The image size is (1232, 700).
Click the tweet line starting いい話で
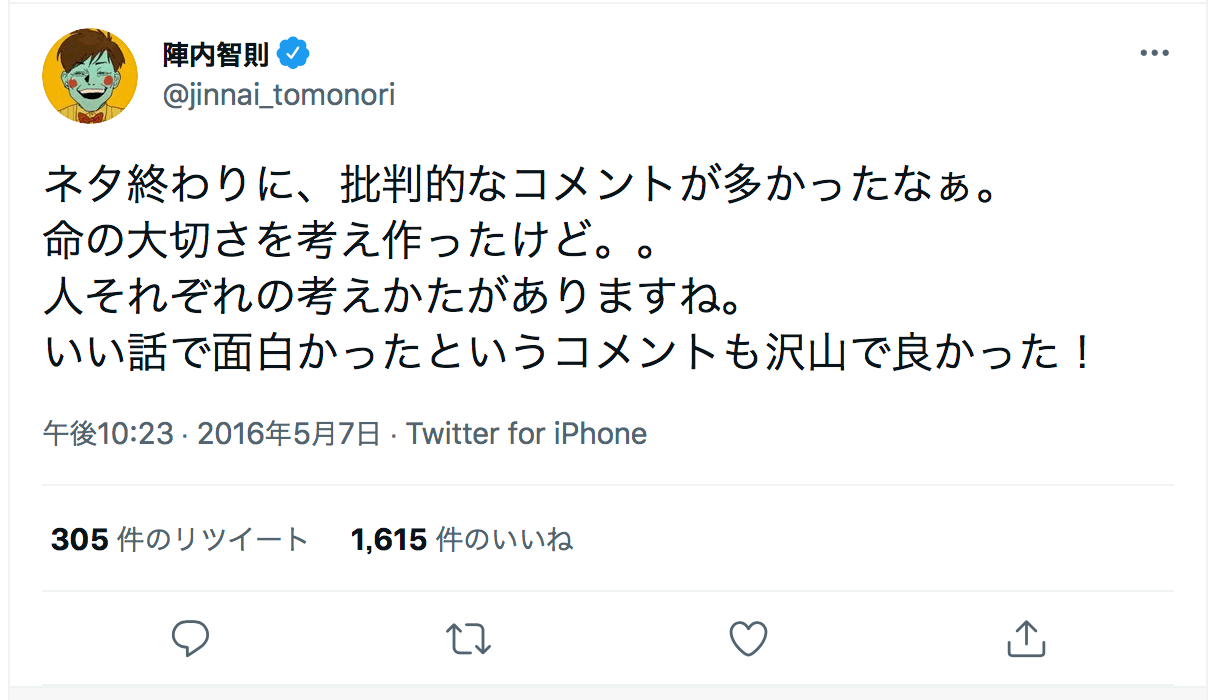(568, 353)
